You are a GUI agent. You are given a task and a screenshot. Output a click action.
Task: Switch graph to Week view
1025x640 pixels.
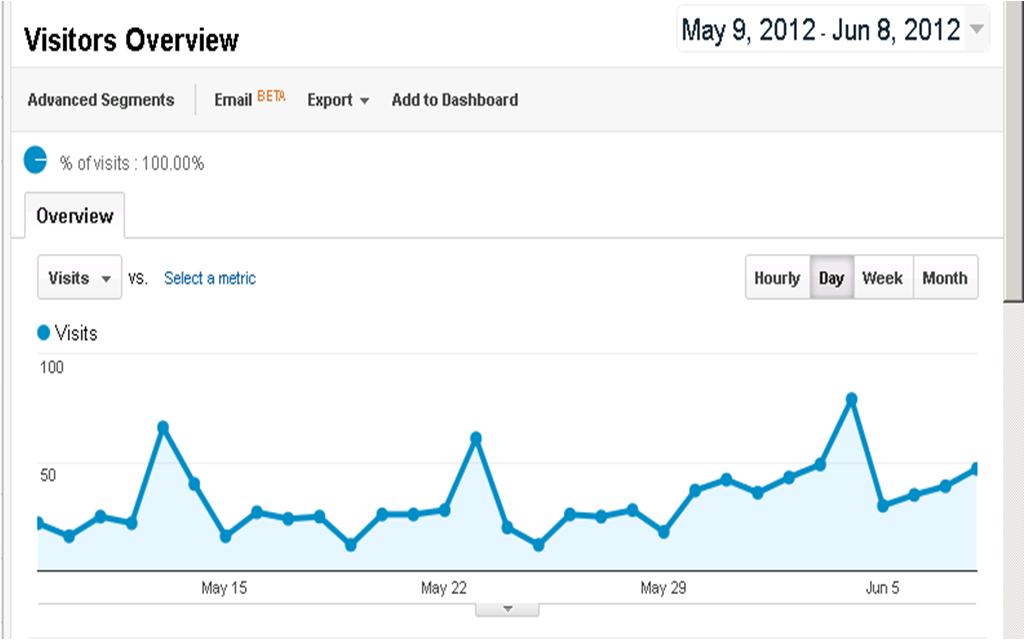pos(882,278)
